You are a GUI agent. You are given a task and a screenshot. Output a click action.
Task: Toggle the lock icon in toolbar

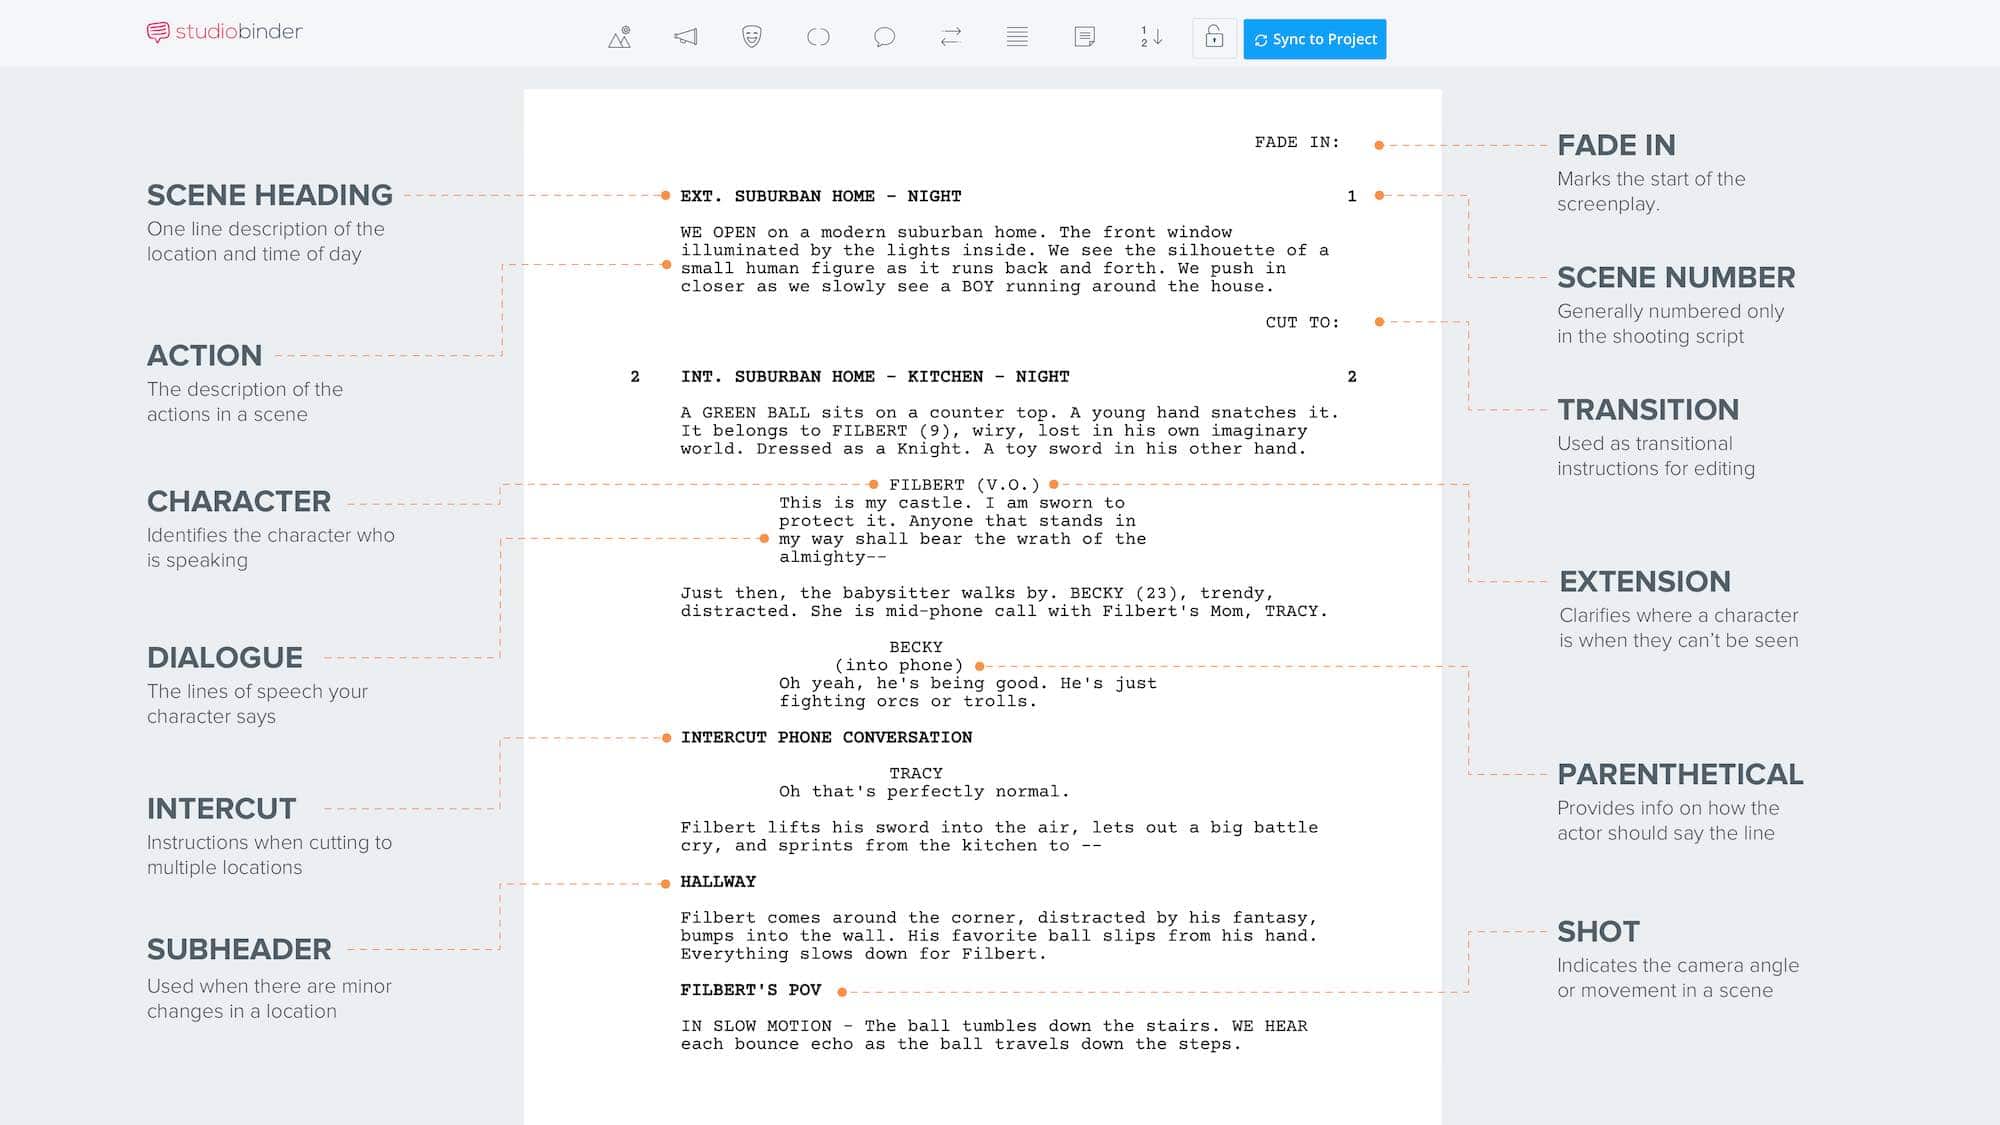(x=1213, y=37)
